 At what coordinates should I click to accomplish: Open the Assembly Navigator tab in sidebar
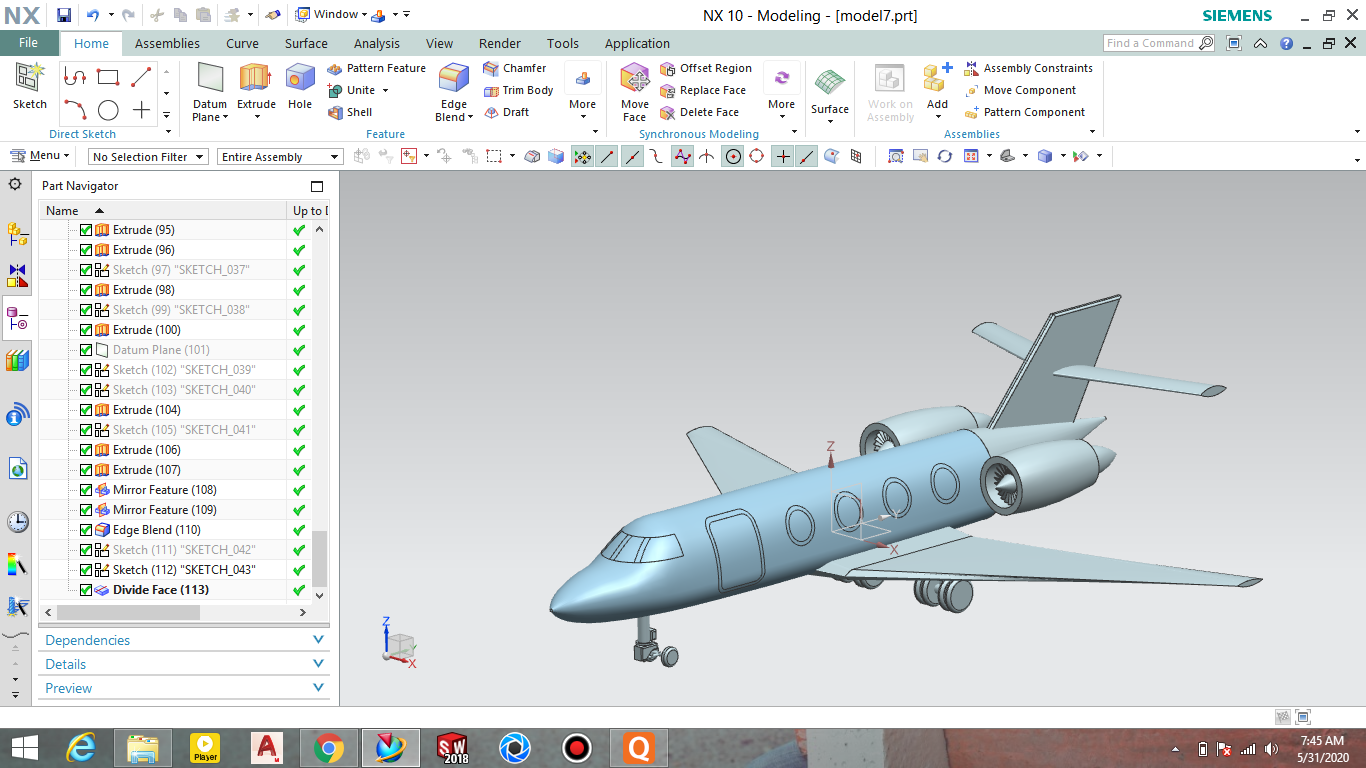[x=17, y=234]
